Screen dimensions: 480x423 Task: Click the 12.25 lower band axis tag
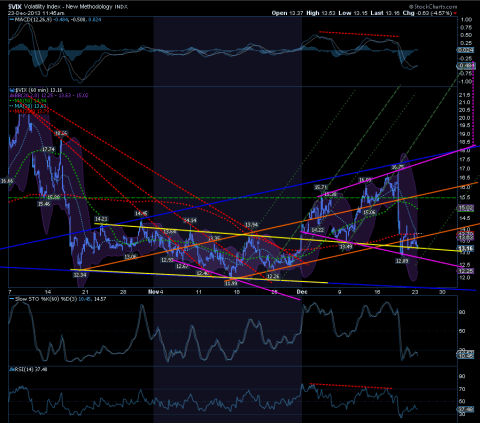pyautogui.click(x=465, y=271)
